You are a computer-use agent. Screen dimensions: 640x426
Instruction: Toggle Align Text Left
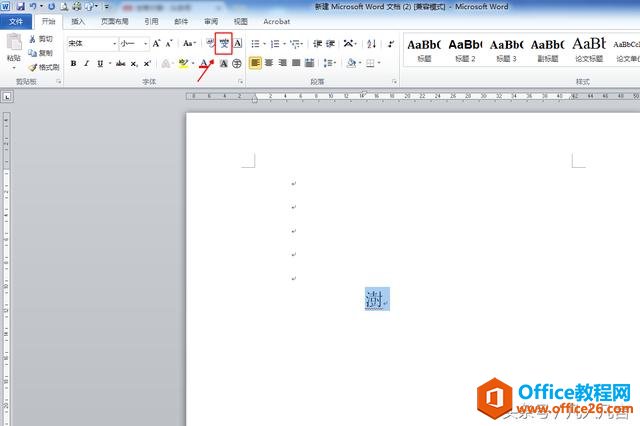point(255,63)
